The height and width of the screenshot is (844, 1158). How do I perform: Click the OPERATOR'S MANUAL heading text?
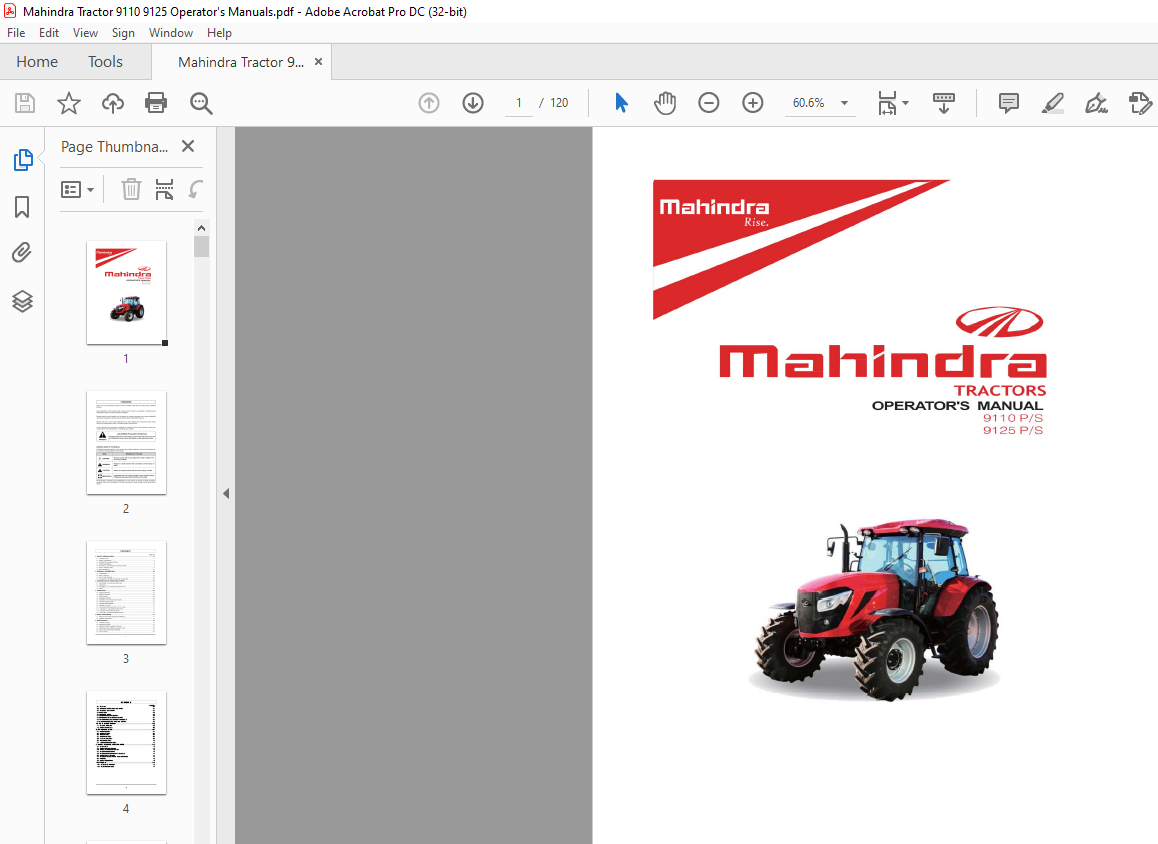click(x=957, y=405)
